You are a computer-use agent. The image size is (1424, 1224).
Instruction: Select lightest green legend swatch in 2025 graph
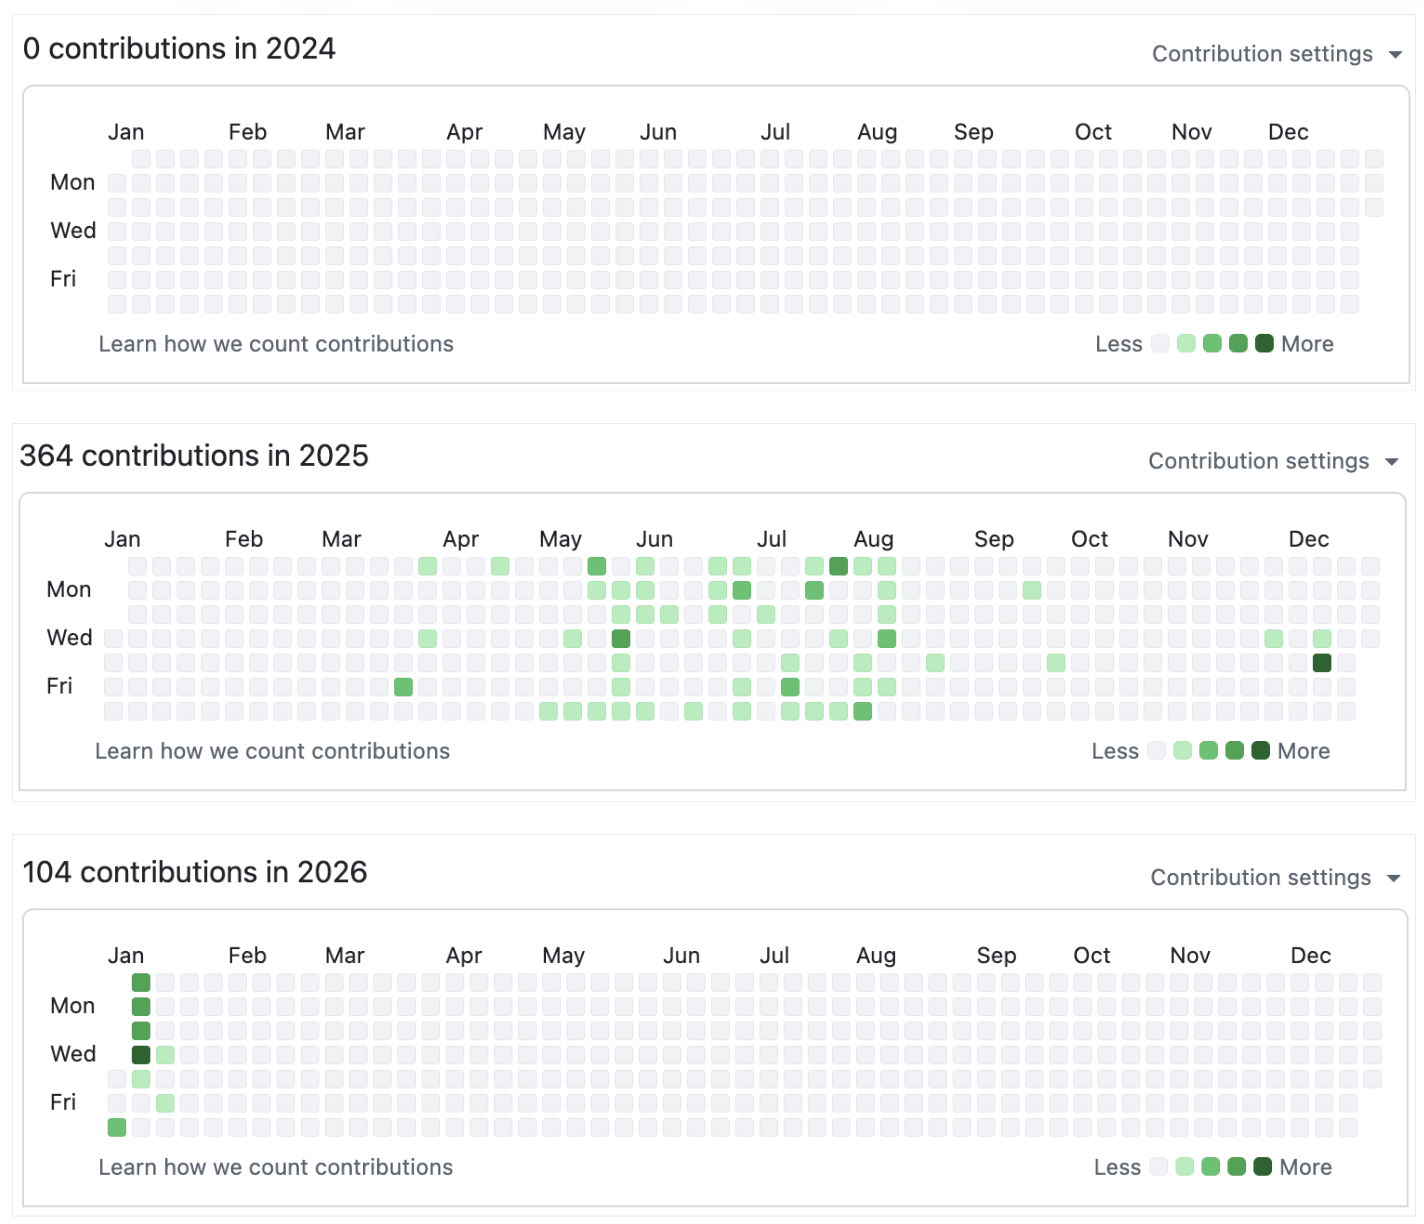point(1182,751)
